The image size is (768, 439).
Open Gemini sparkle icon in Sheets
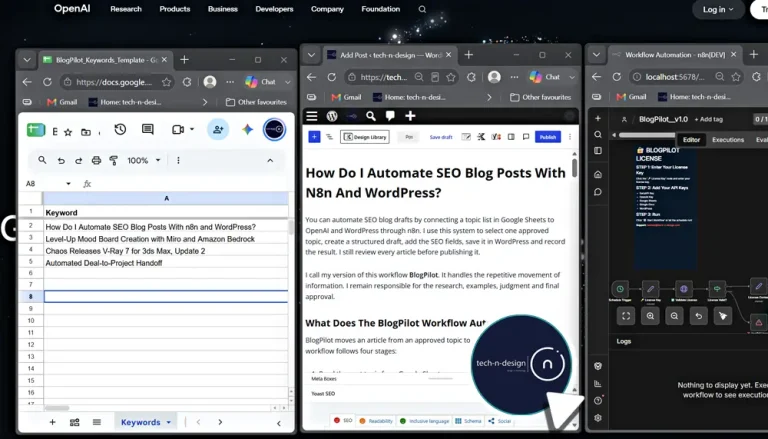(x=247, y=129)
